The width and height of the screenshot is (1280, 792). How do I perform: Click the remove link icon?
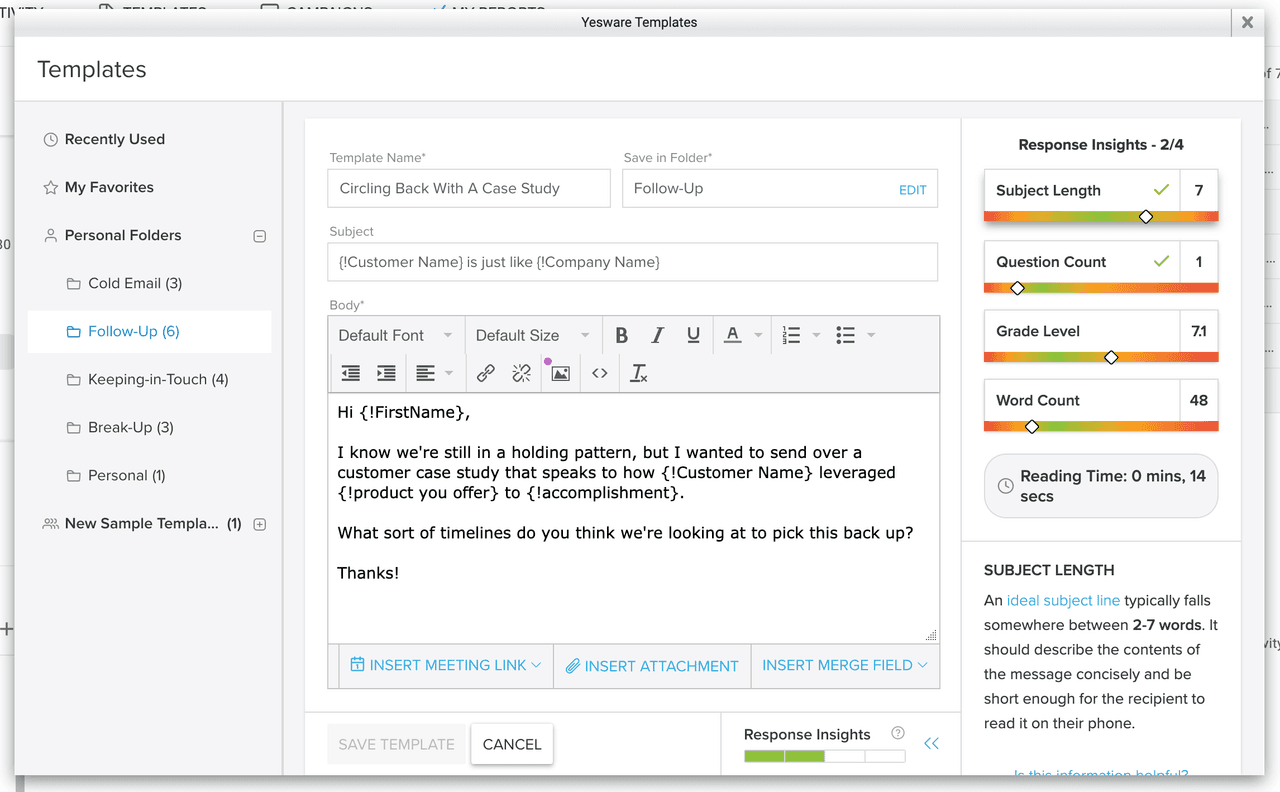pos(522,373)
